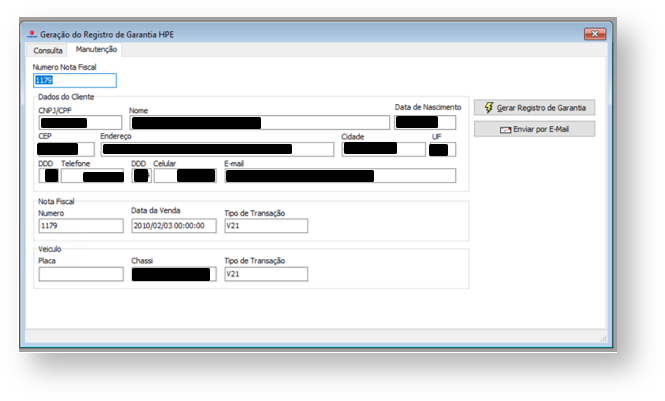This screenshot has width=665, height=401.
Task: Click the 'Veiculo' group label
Action: tap(50, 249)
